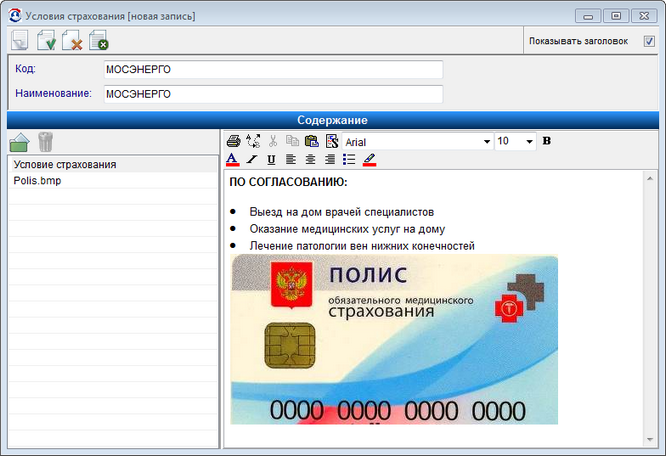Paste from clipboard icon
Image resolution: width=666 pixels, height=456 pixels.
pyautogui.click(x=312, y=141)
